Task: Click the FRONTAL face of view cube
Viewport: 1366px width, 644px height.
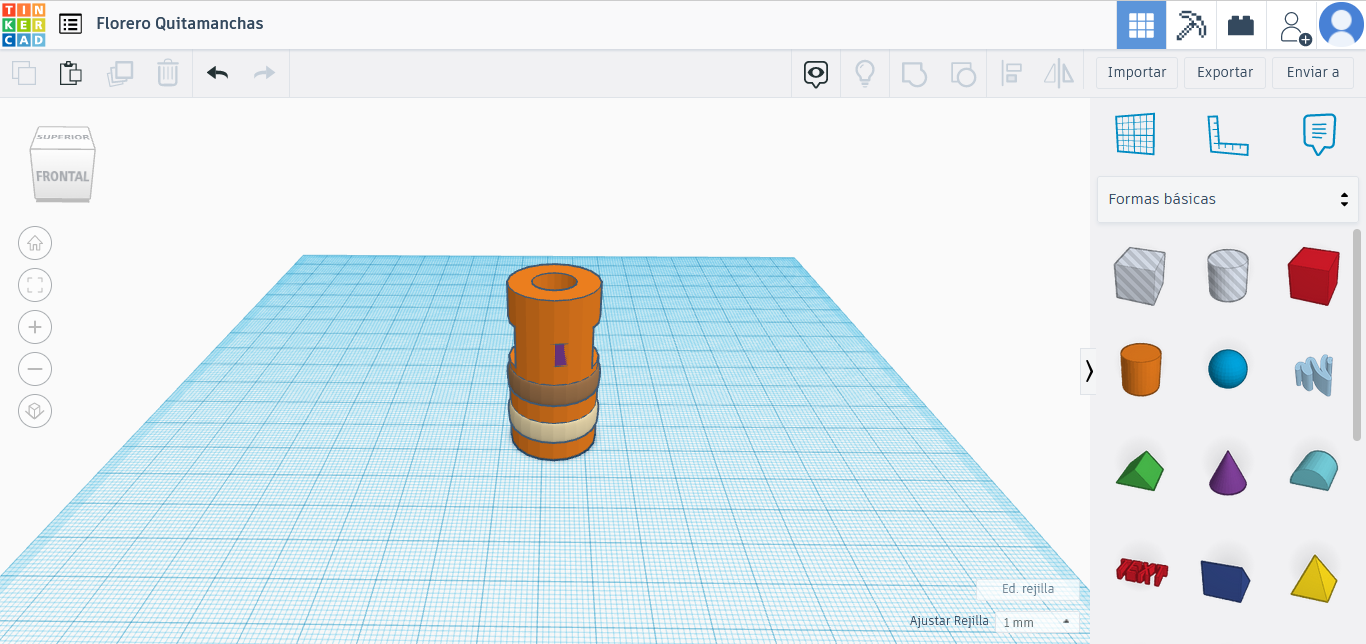Action: [62, 176]
